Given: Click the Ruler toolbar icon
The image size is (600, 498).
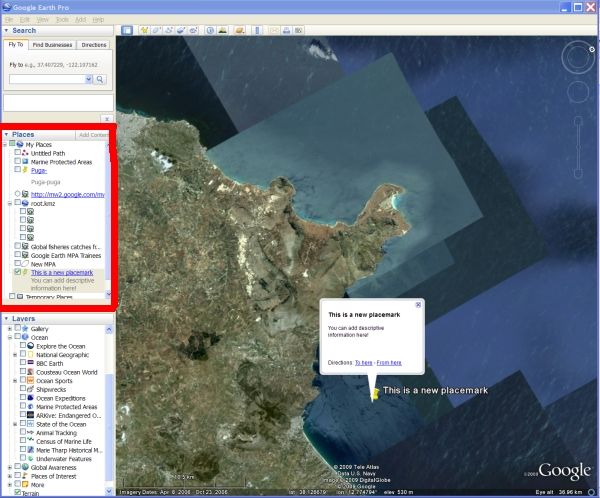Looking at the screenshot, I should (257, 30).
